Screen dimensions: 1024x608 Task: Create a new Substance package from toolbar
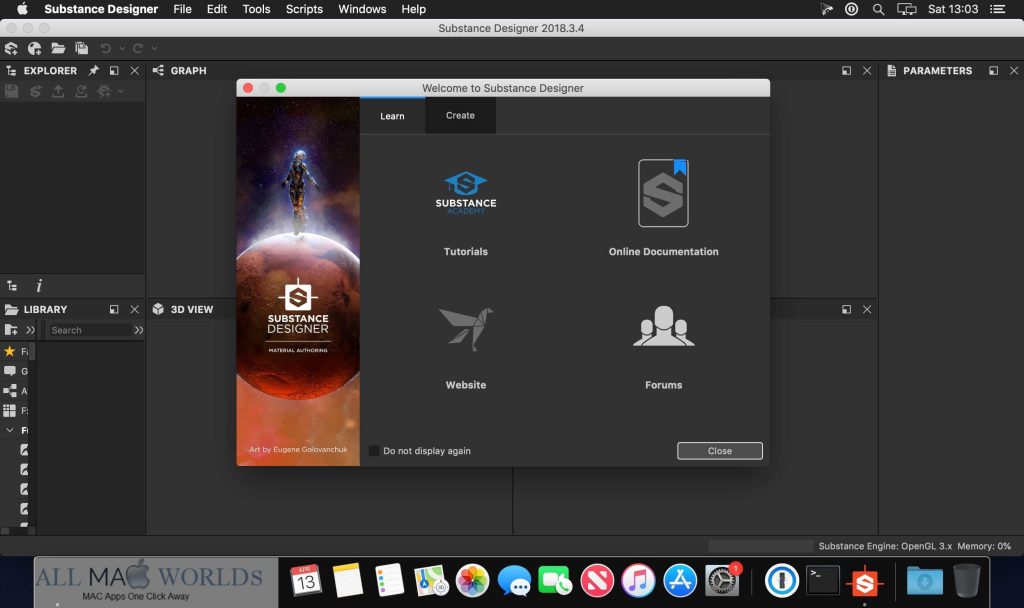(11, 48)
